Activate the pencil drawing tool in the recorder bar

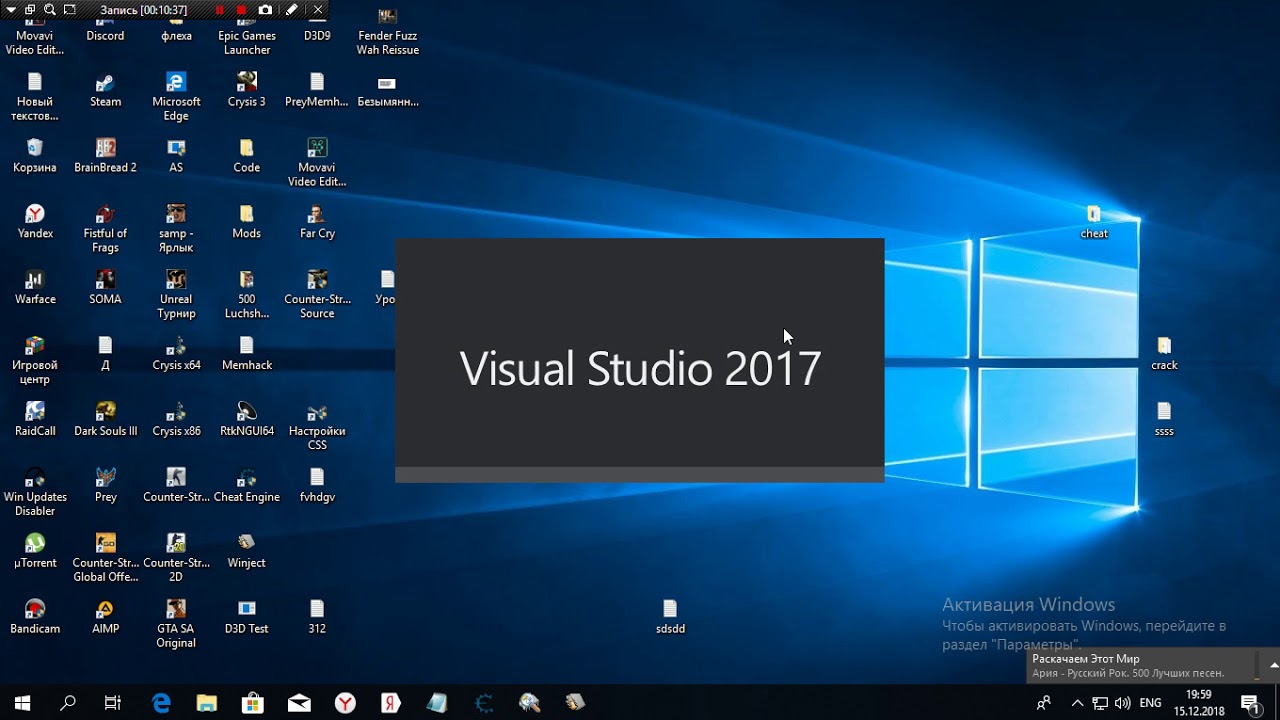[292, 10]
